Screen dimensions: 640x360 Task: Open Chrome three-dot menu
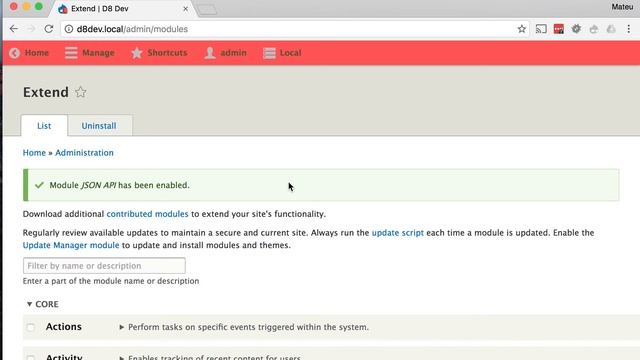629,29
